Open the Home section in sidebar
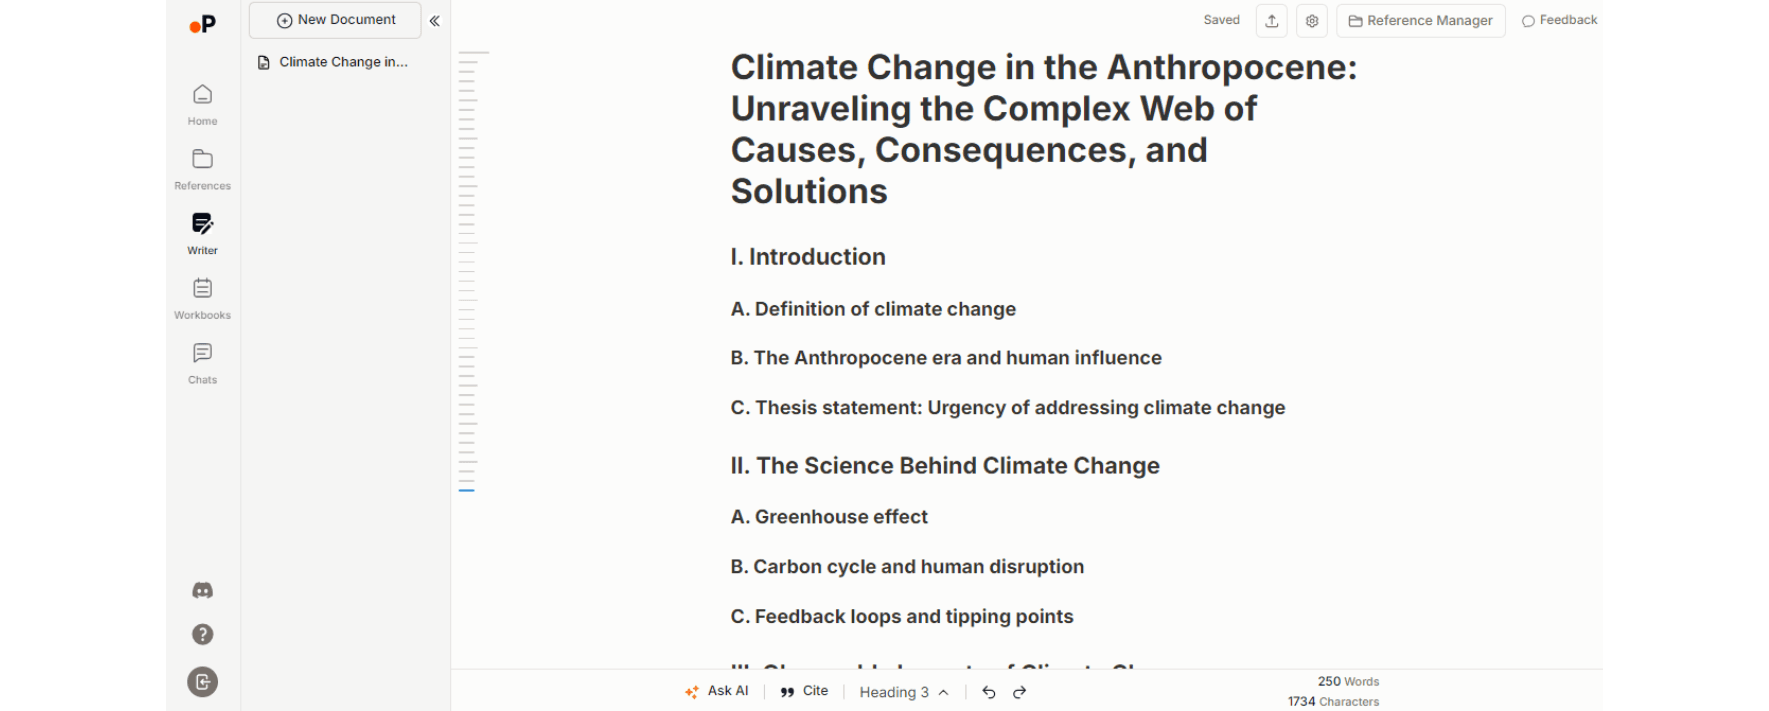The height and width of the screenshot is (711, 1769). (202, 104)
